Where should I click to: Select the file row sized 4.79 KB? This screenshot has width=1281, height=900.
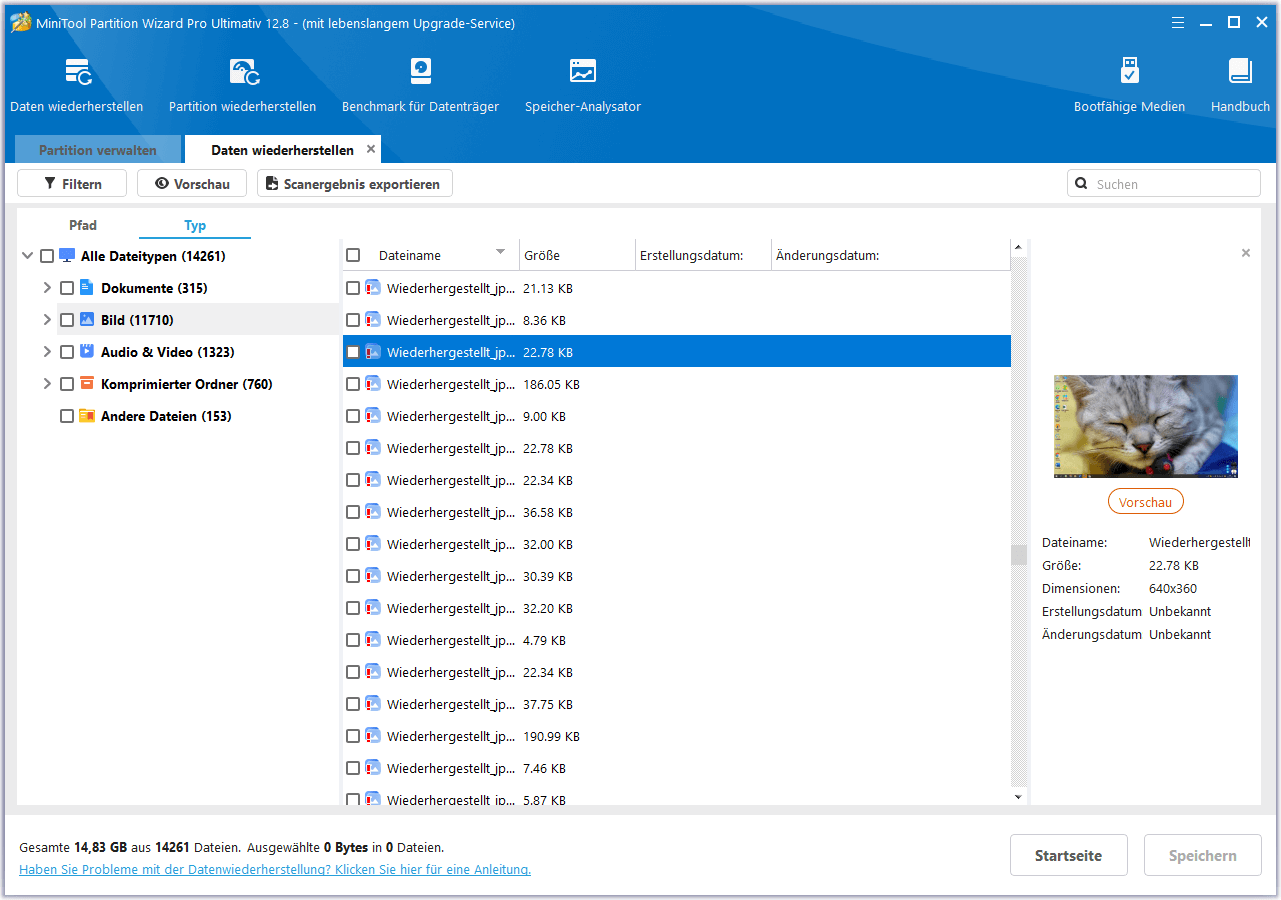coord(677,640)
